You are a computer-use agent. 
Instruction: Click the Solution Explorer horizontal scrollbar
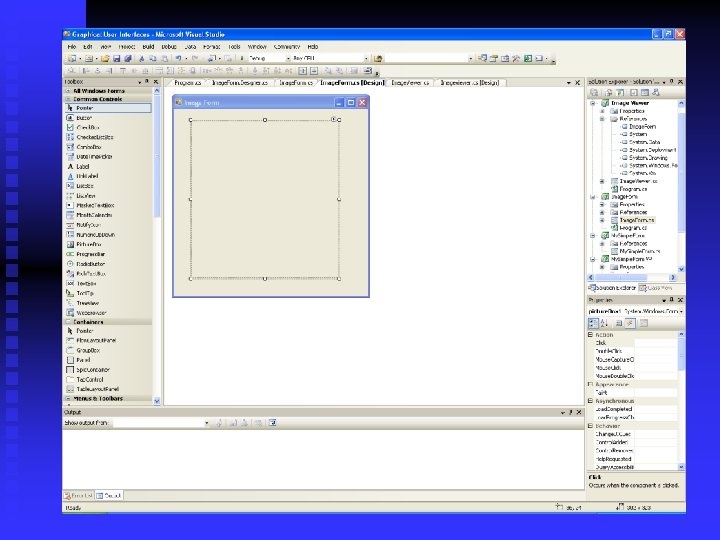pos(632,277)
